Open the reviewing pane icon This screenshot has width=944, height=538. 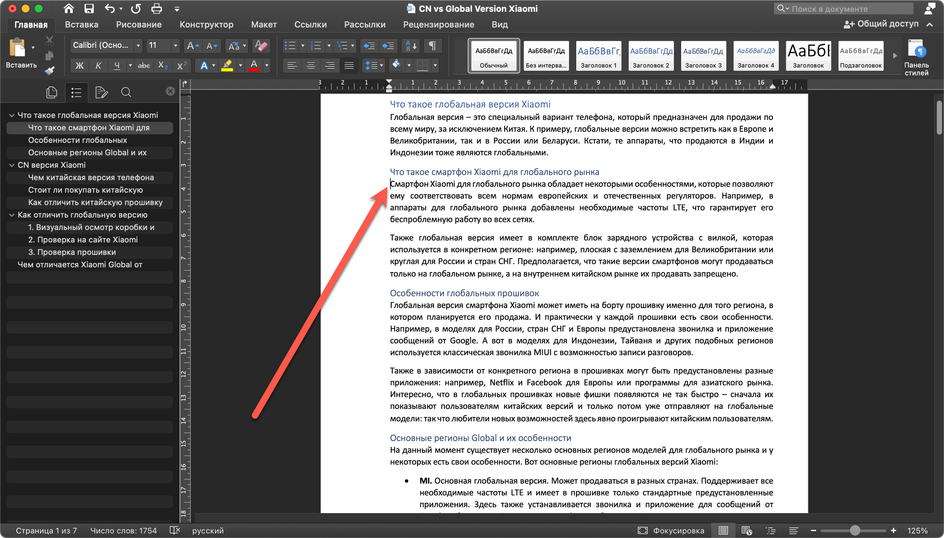[x=101, y=92]
